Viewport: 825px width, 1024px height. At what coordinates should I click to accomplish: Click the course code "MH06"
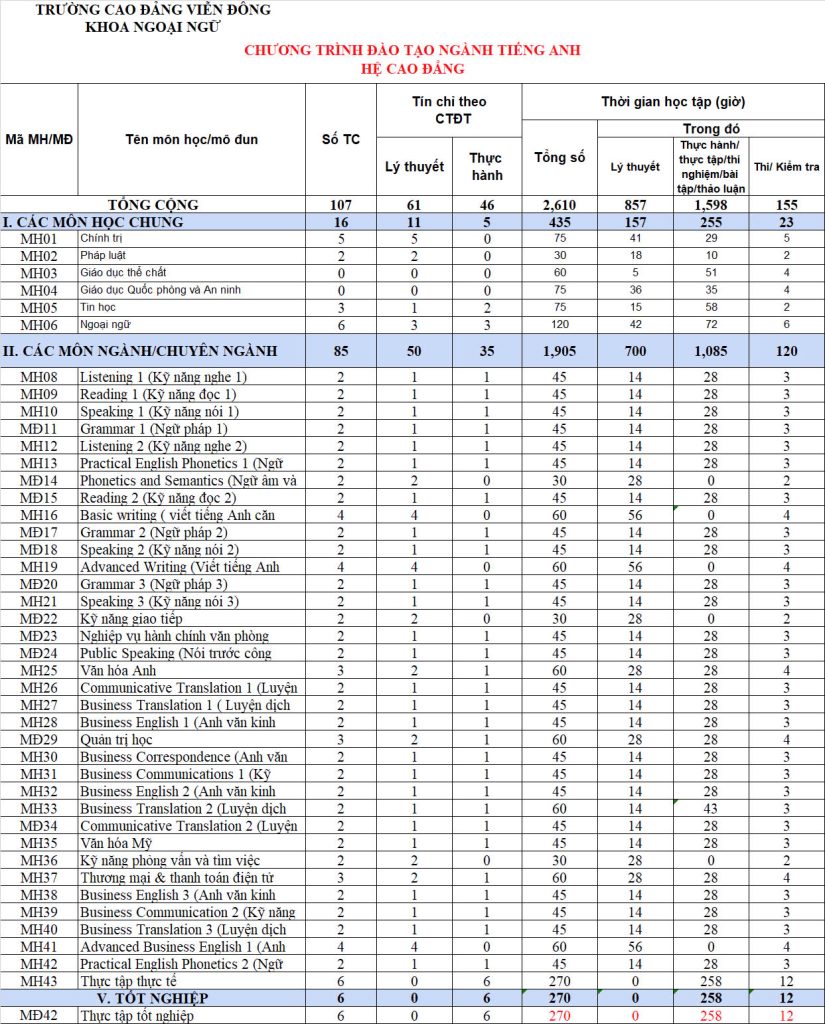click(x=39, y=325)
